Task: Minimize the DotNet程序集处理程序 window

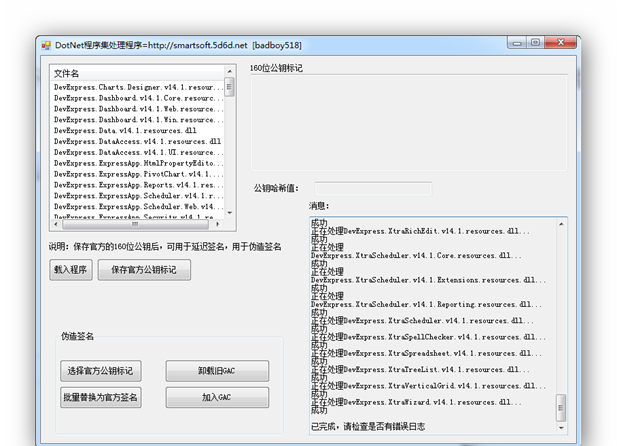Action: click(x=517, y=43)
